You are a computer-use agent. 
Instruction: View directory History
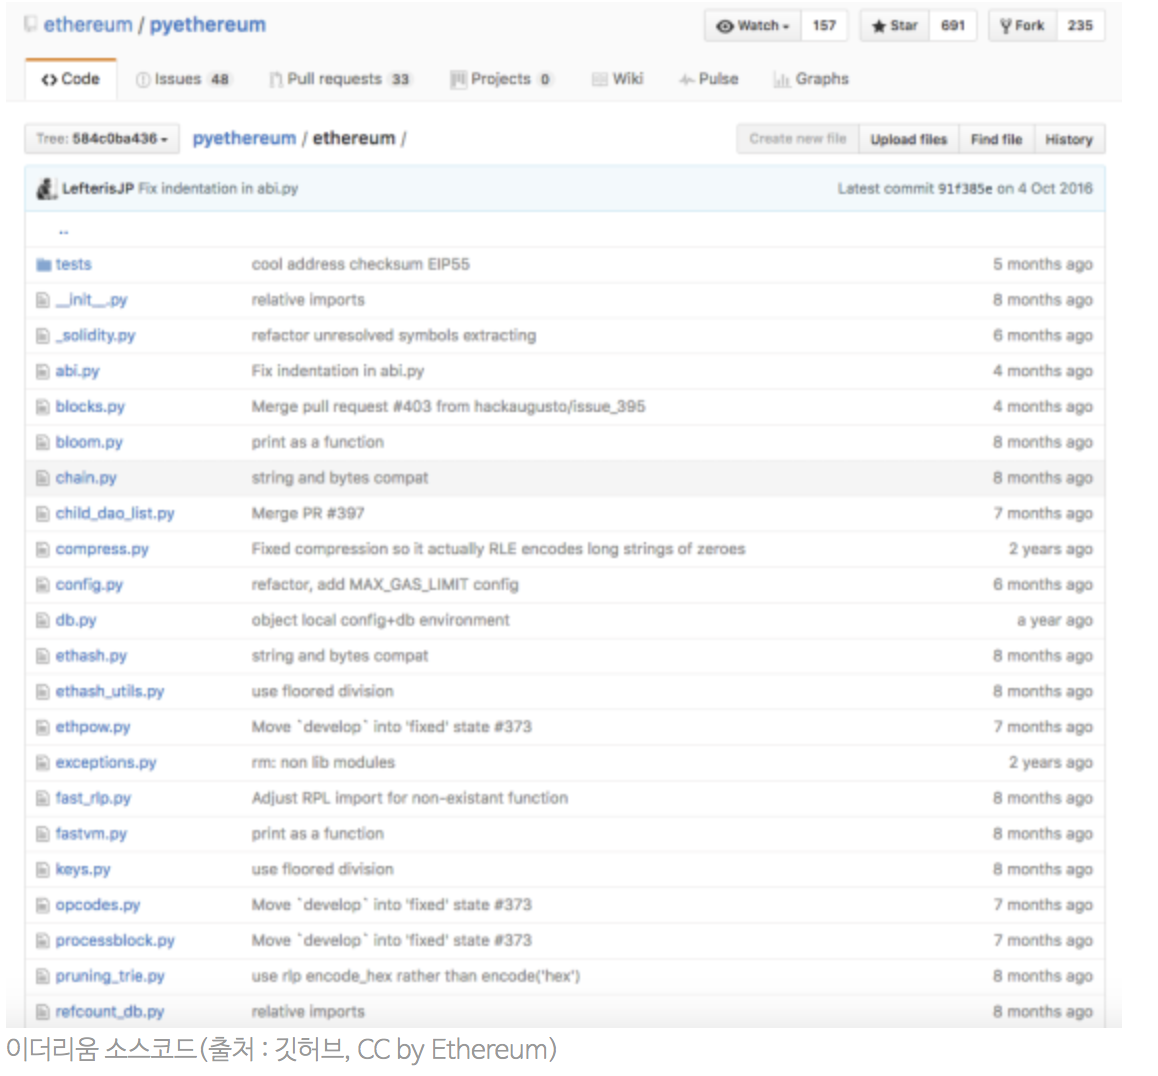(x=1069, y=139)
